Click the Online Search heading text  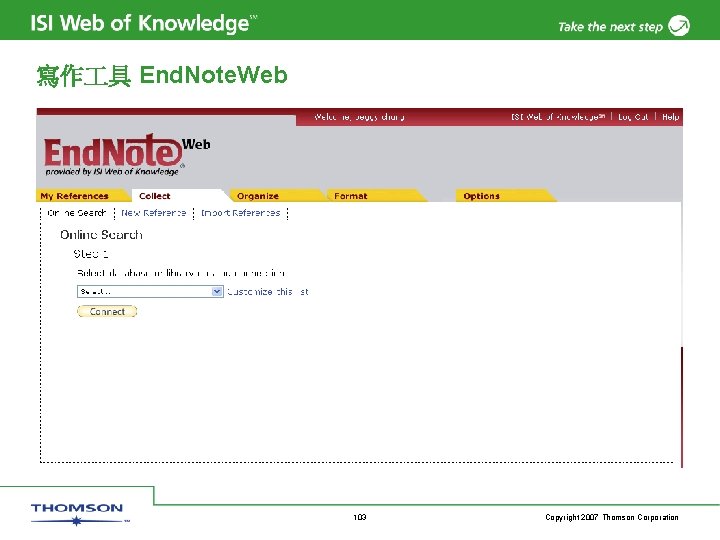[x=101, y=235]
